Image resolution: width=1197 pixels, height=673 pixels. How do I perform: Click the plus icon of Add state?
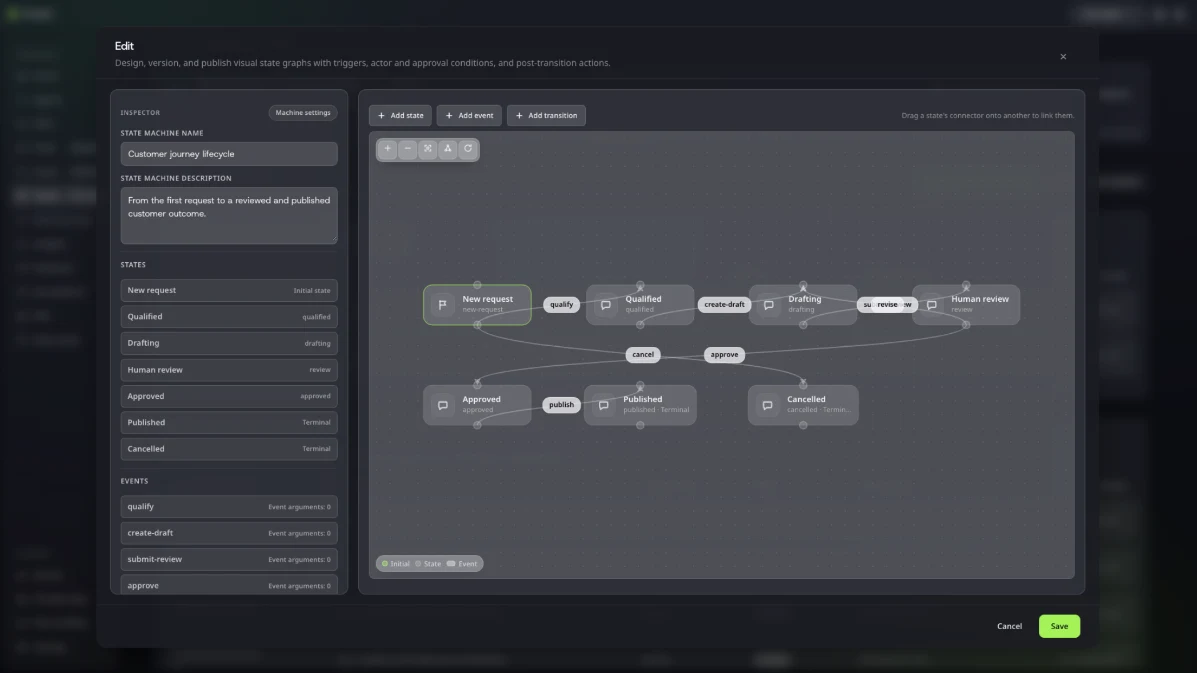coord(382,115)
